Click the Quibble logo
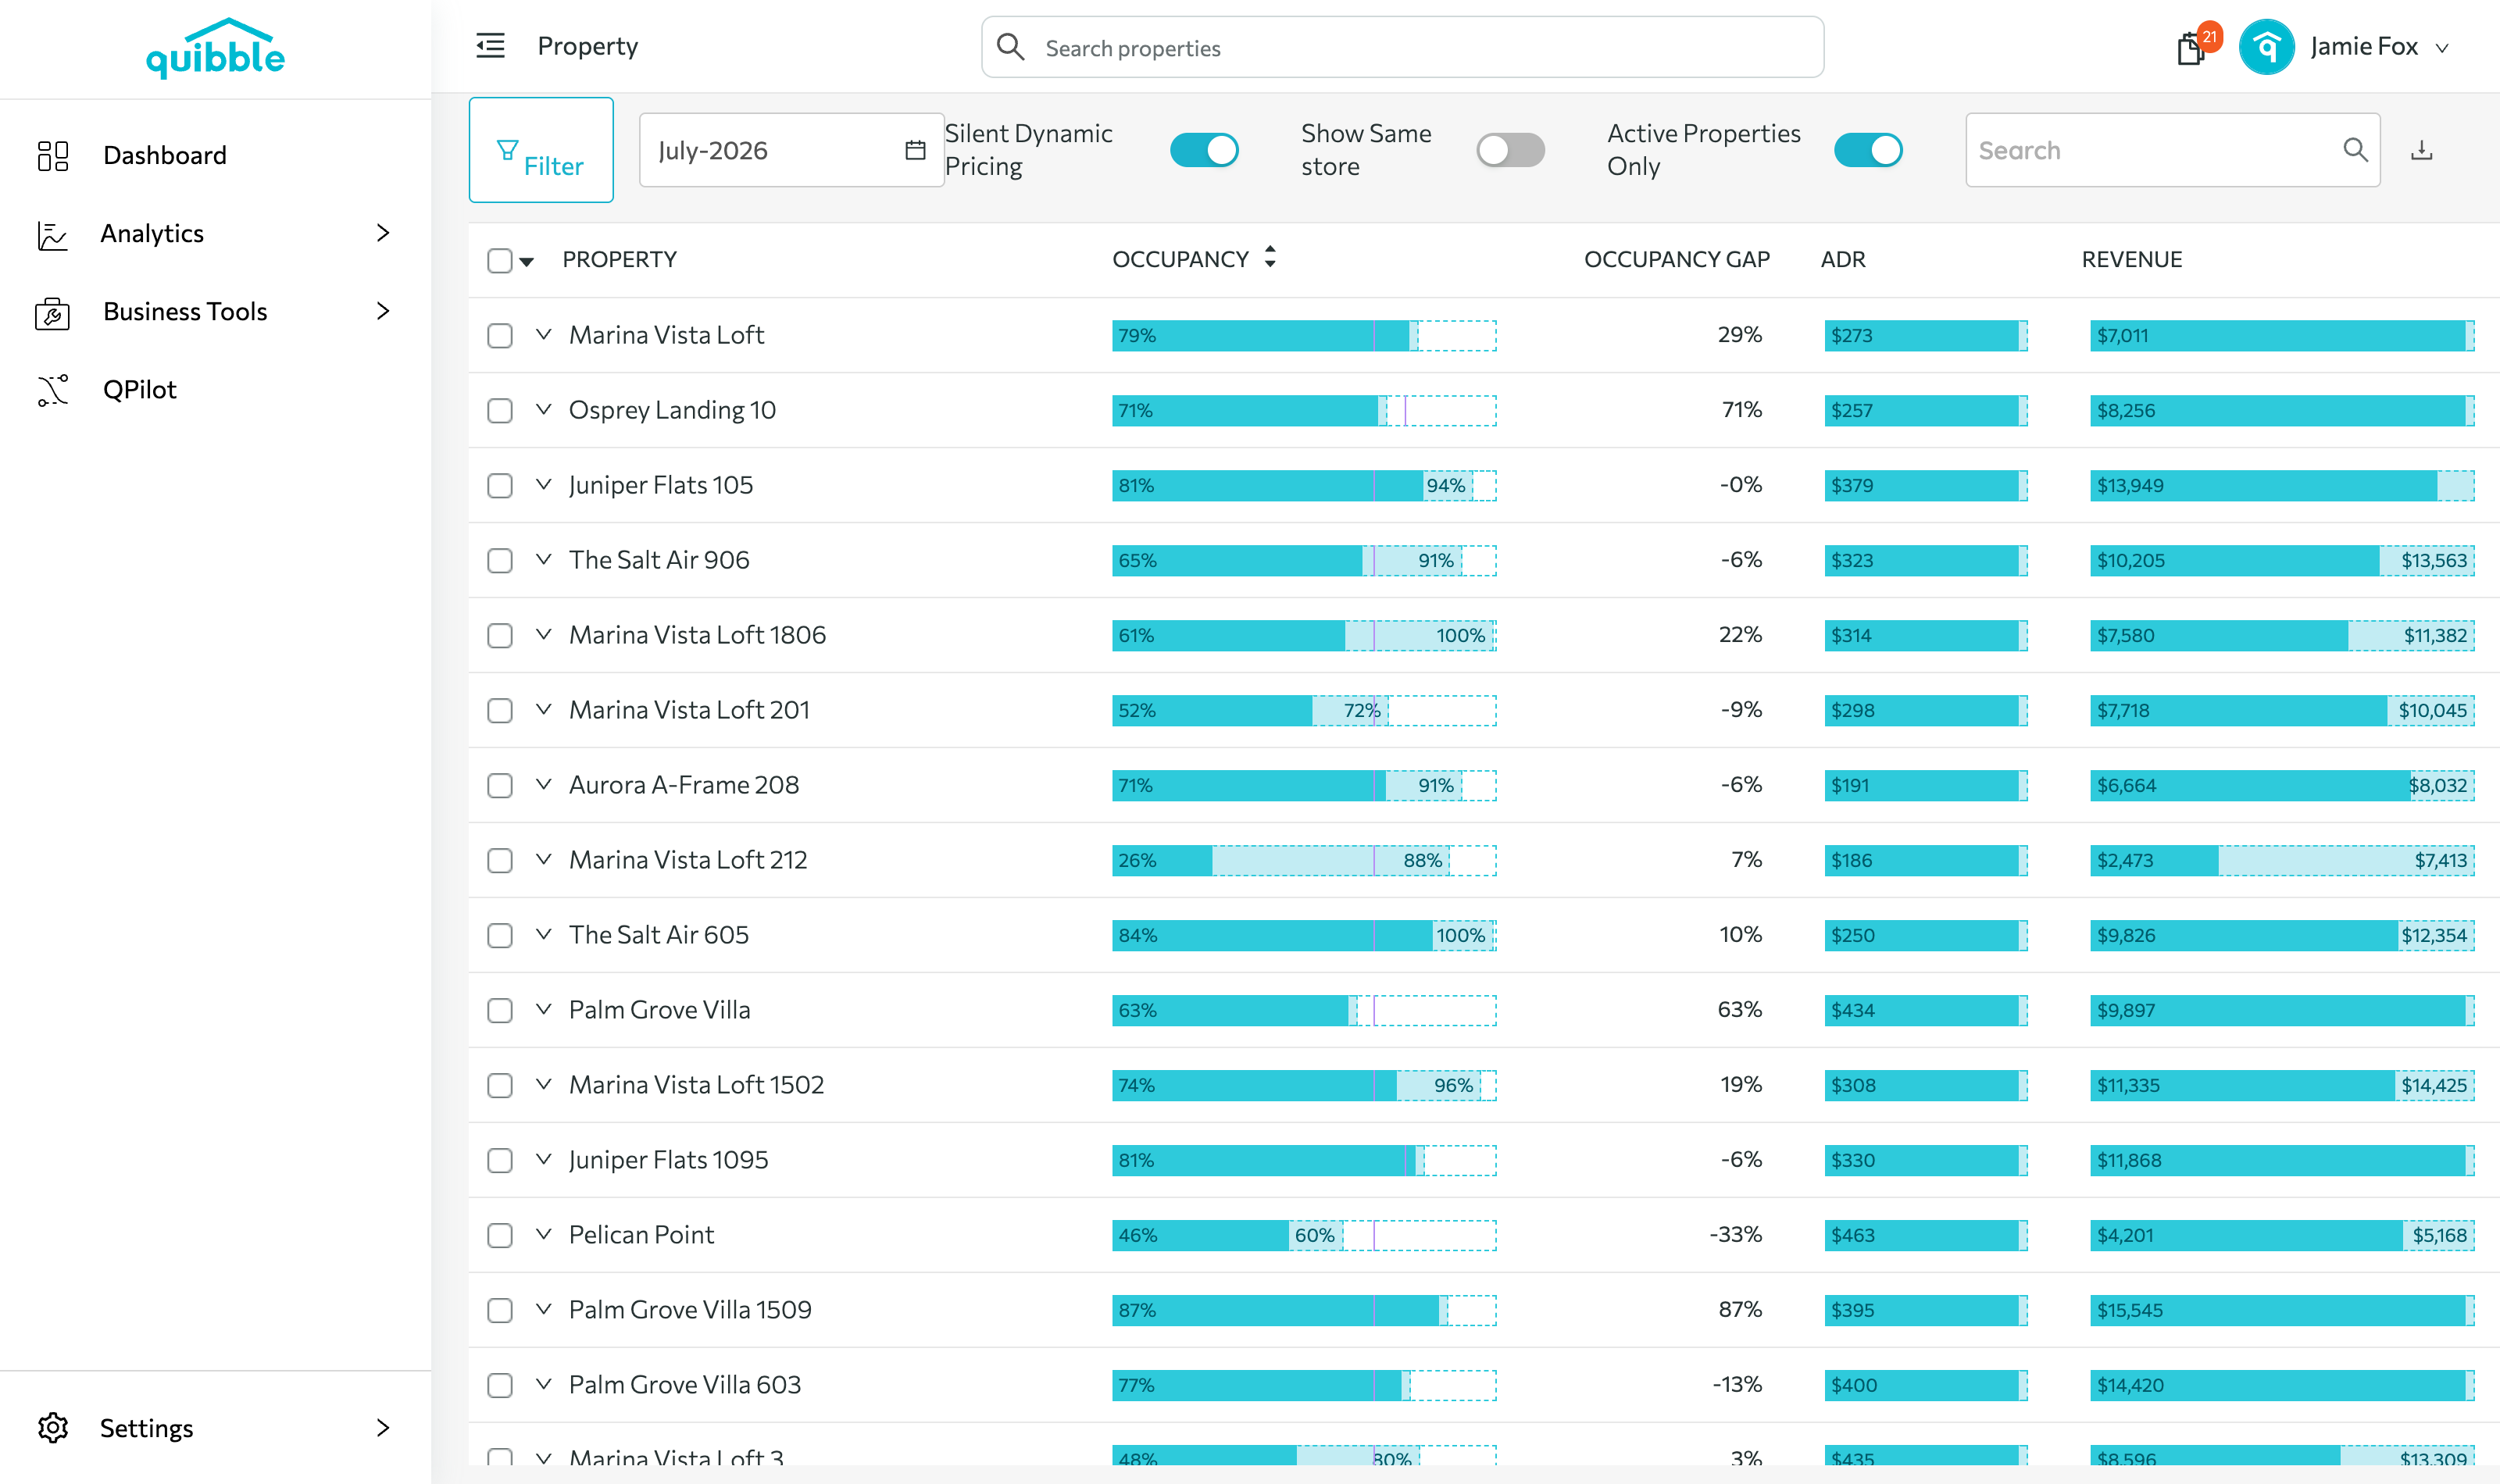The height and width of the screenshot is (1484, 2500). tap(215, 48)
